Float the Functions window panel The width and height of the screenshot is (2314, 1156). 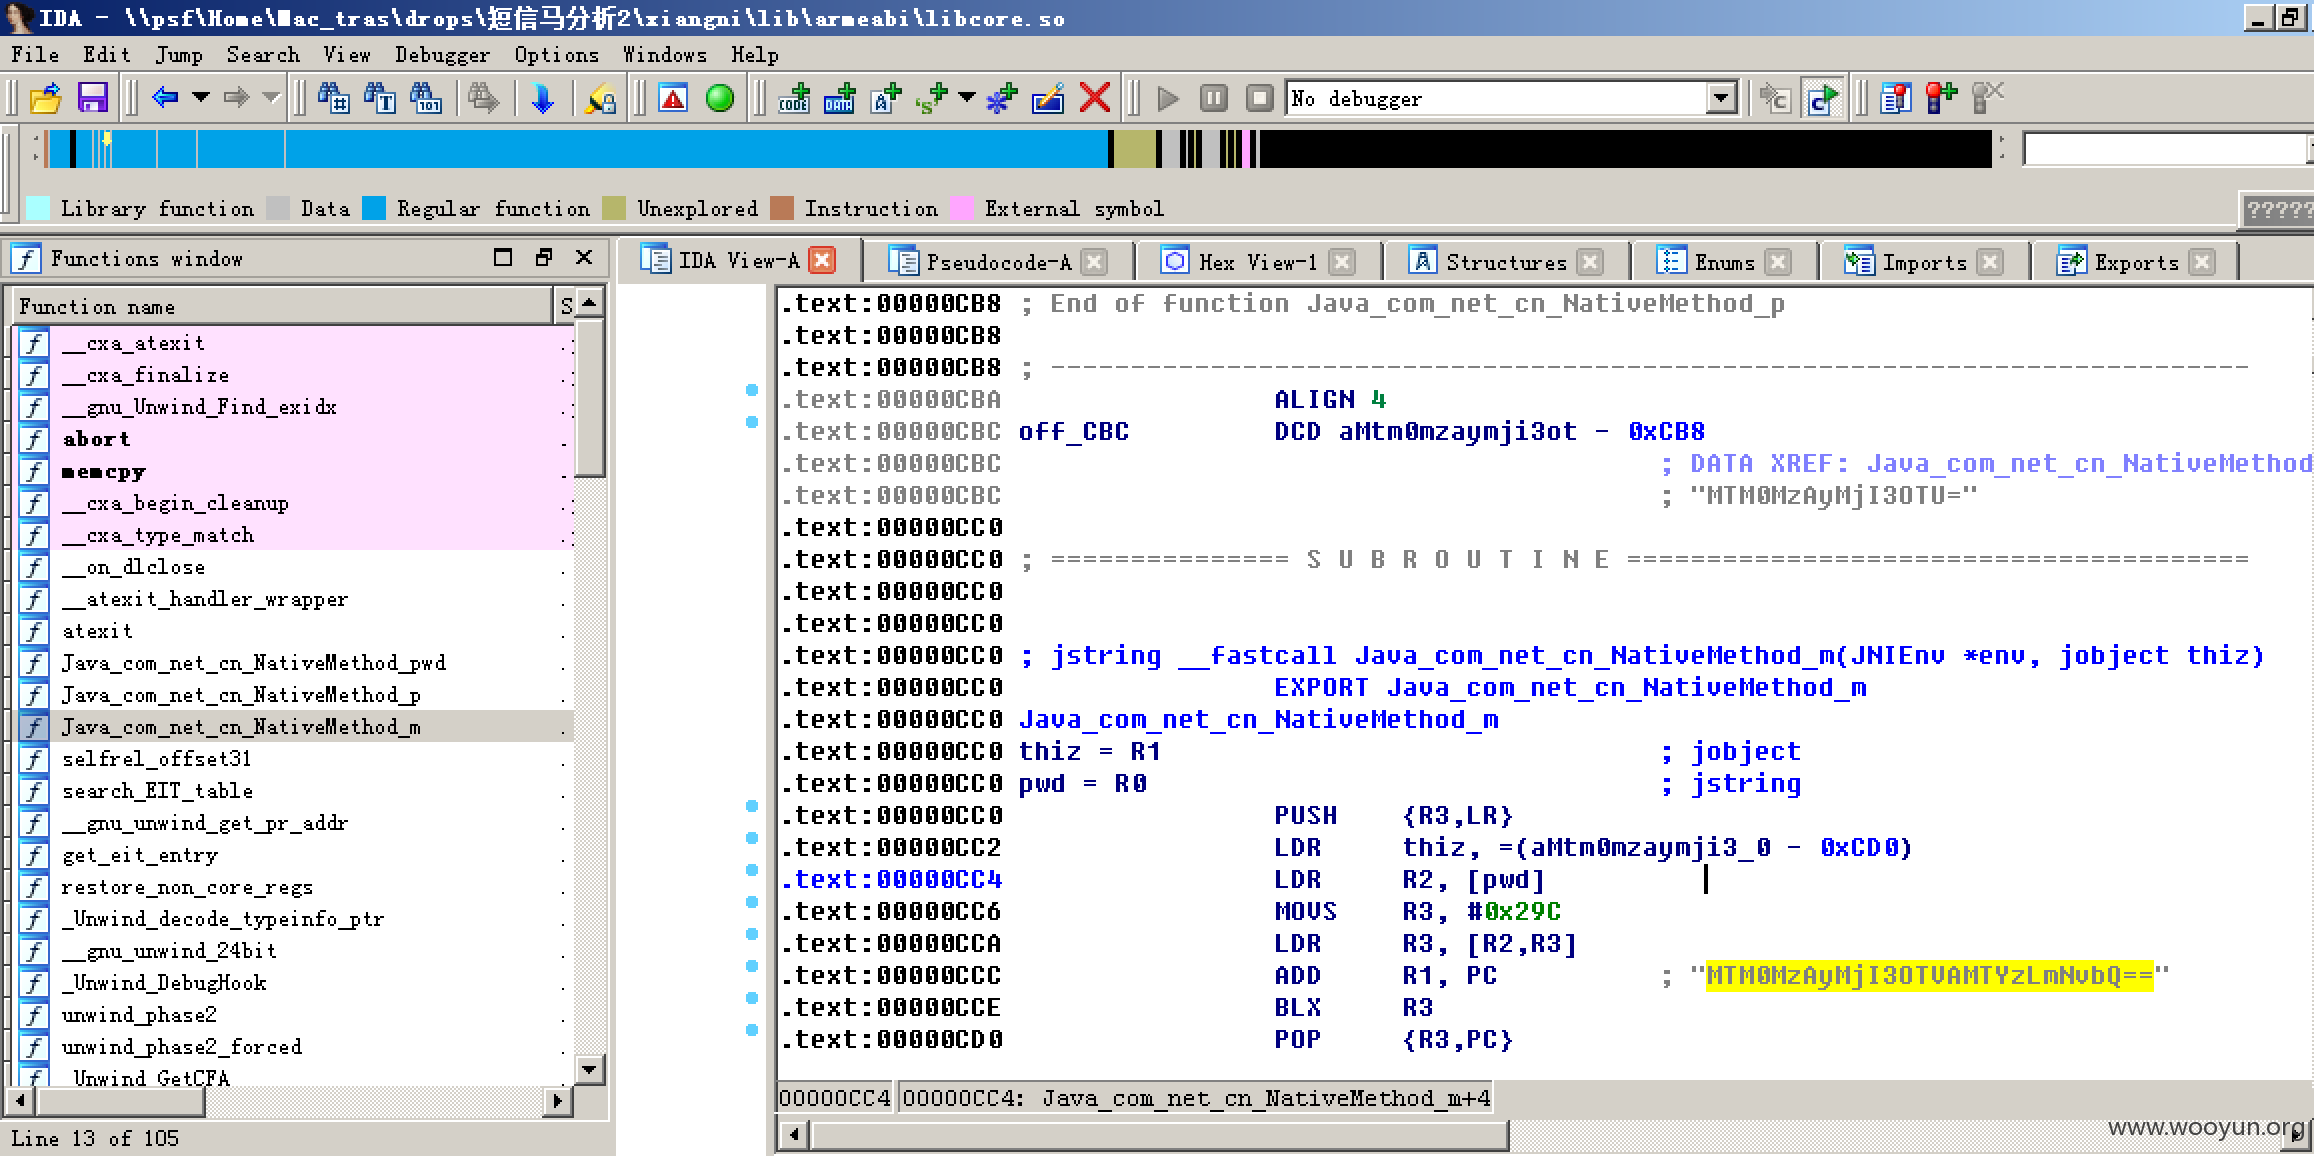pyautogui.click(x=543, y=258)
